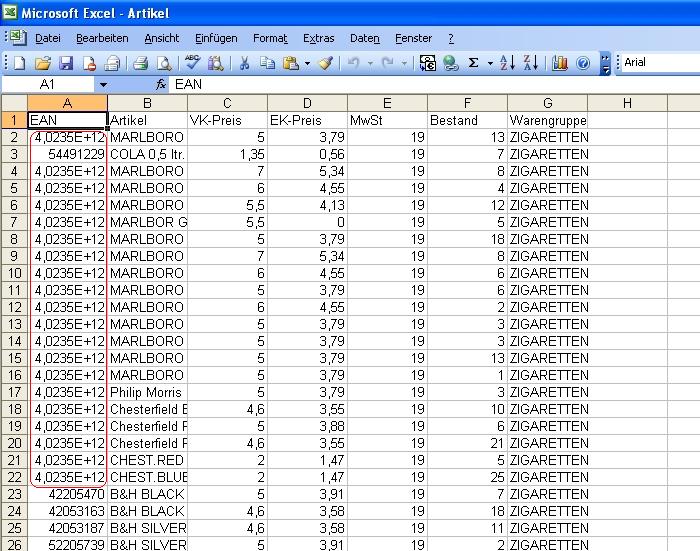Run spell check with the ABC checkmark icon
This screenshot has height=551, width=700.
[x=192, y=63]
